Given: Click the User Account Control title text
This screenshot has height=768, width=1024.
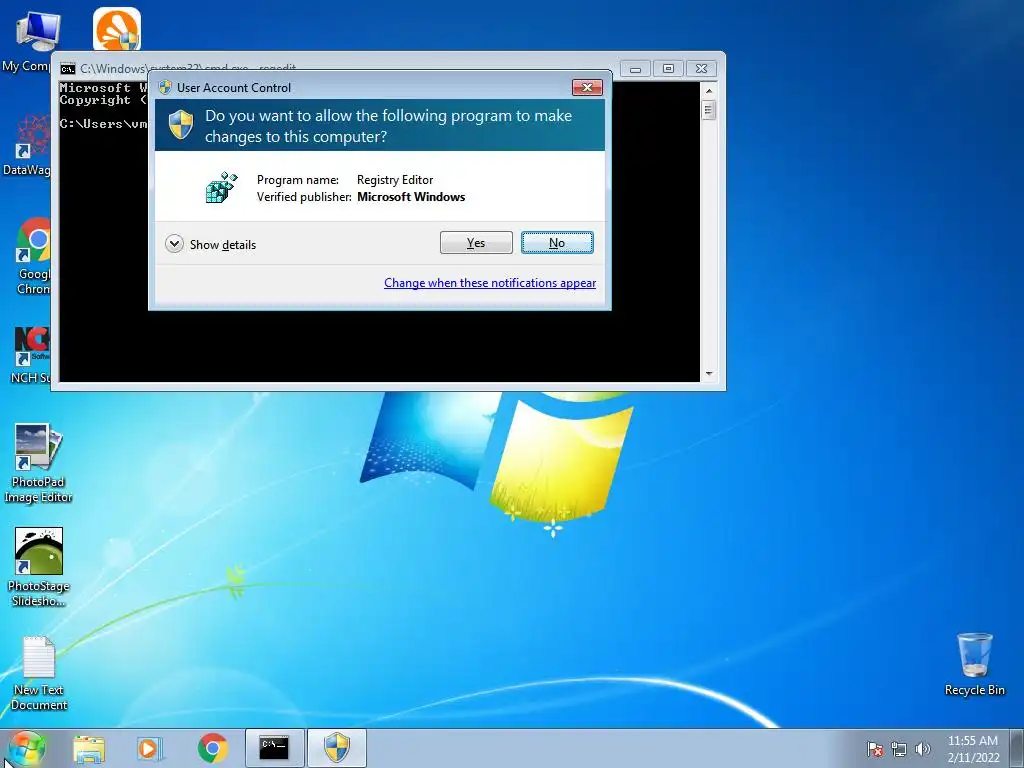Looking at the screenshot, I should (x=234, y=88).
